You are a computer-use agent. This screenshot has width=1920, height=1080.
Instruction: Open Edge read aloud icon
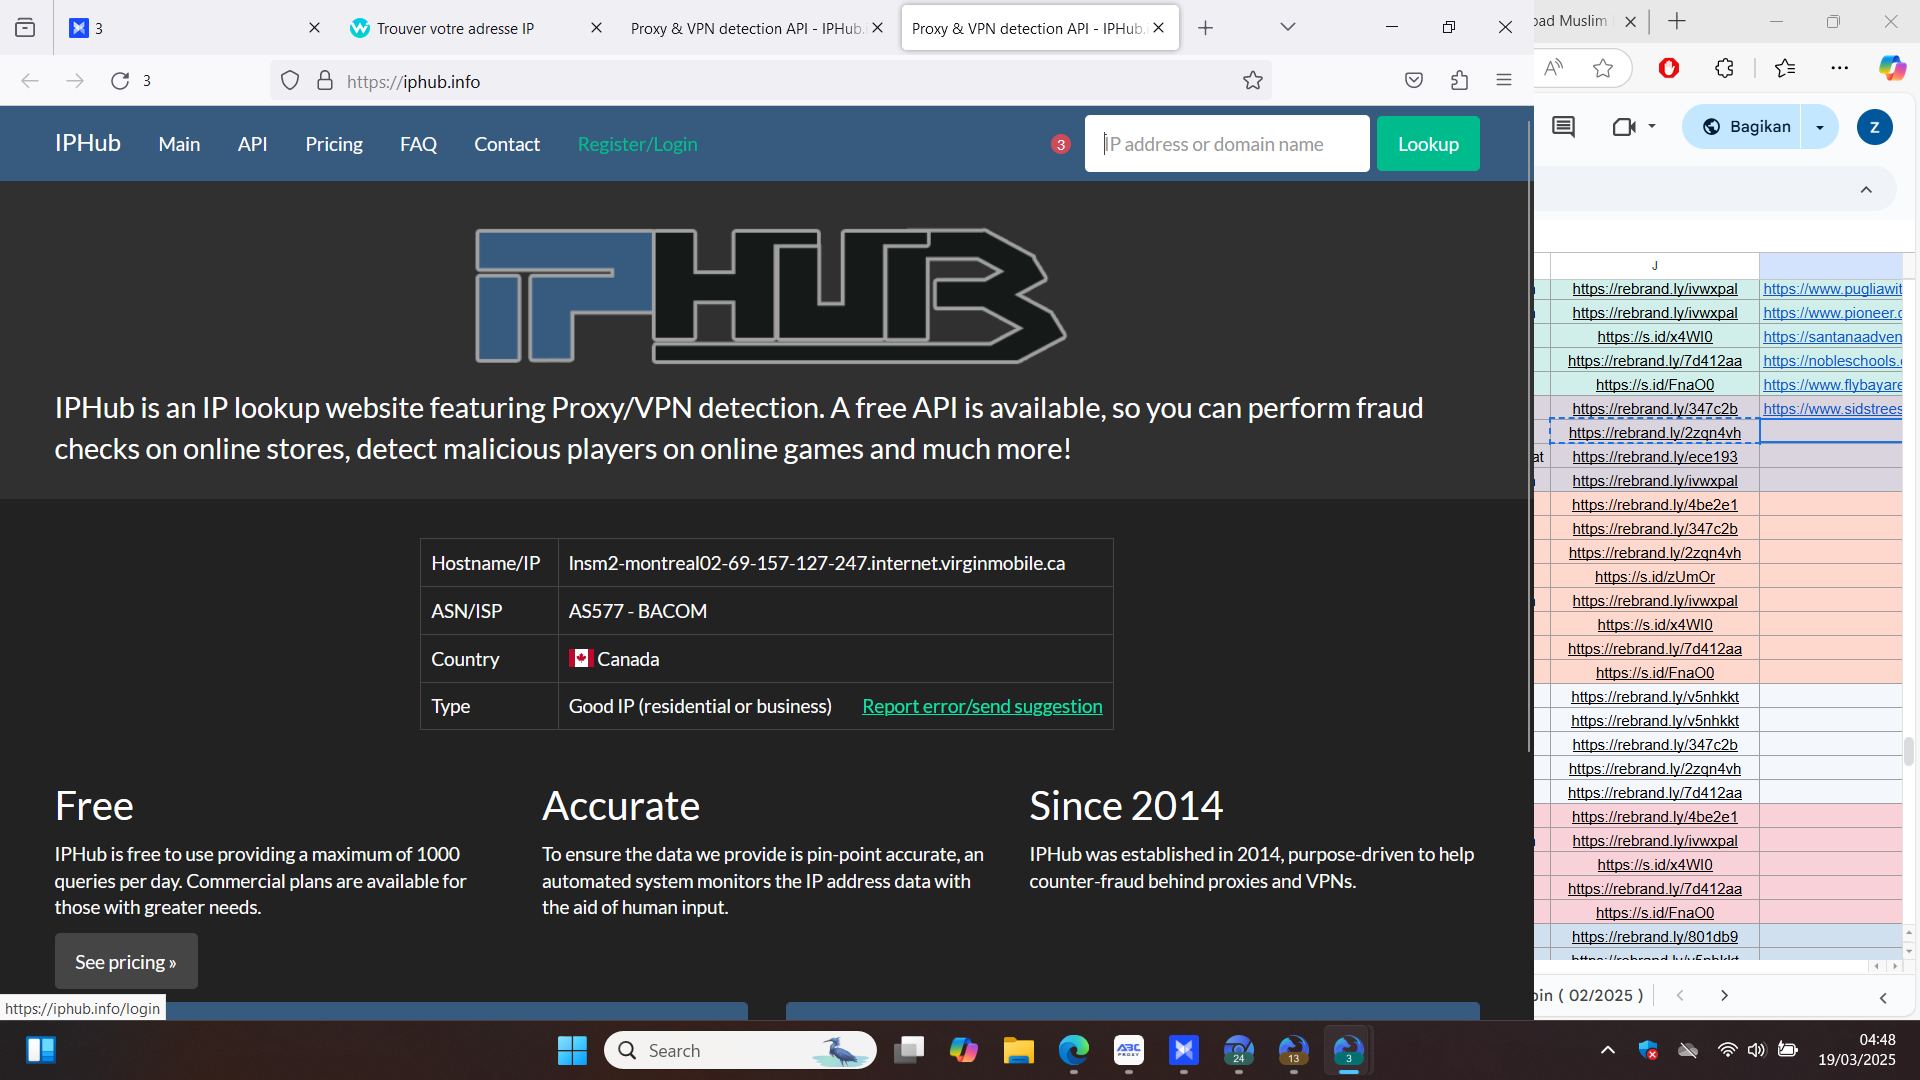pos(1554,68)
